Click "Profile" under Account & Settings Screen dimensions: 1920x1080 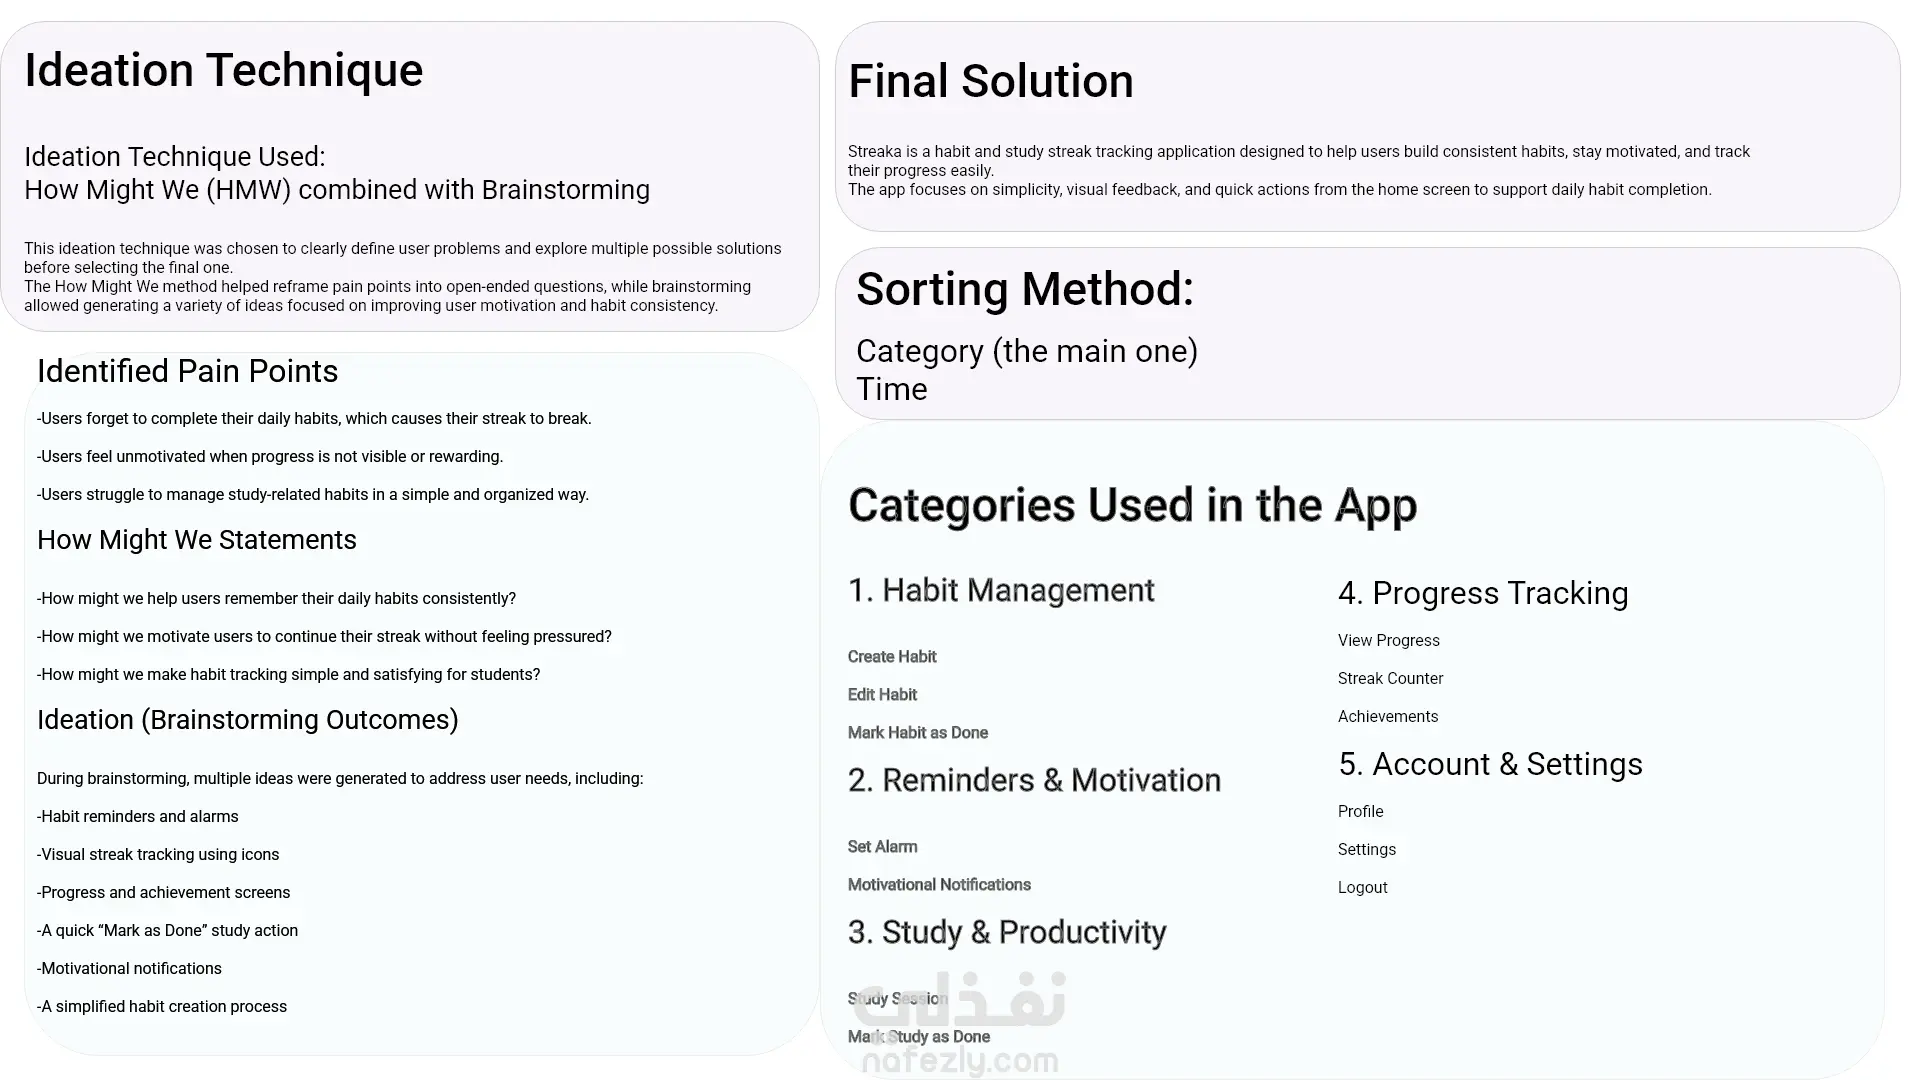point(1360,812)
